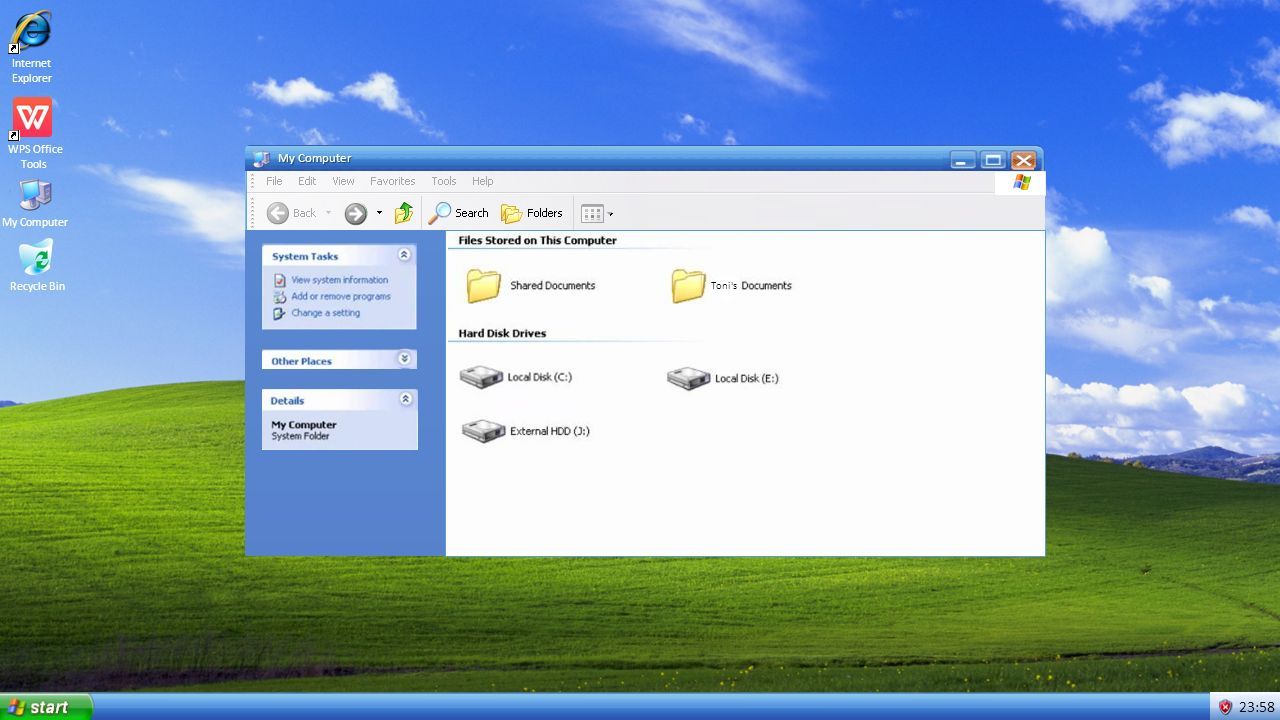The width and height of the screenshot is (1280, 720).
Task: Click the Windows flag logo in menu bar
Action: pyautogui.click(x=1021, y=182)
